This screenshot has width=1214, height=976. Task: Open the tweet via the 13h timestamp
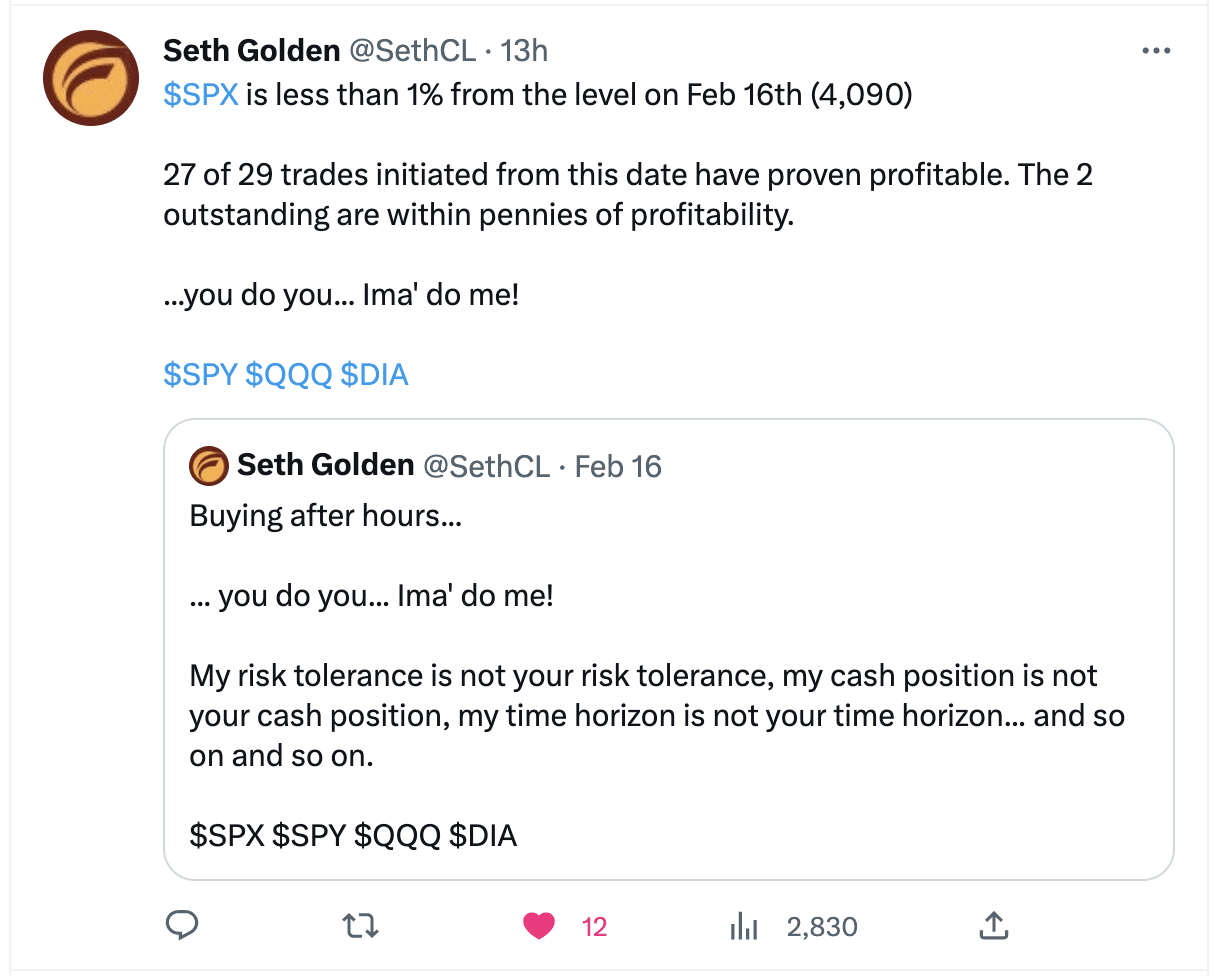click(x=524, y=50)
